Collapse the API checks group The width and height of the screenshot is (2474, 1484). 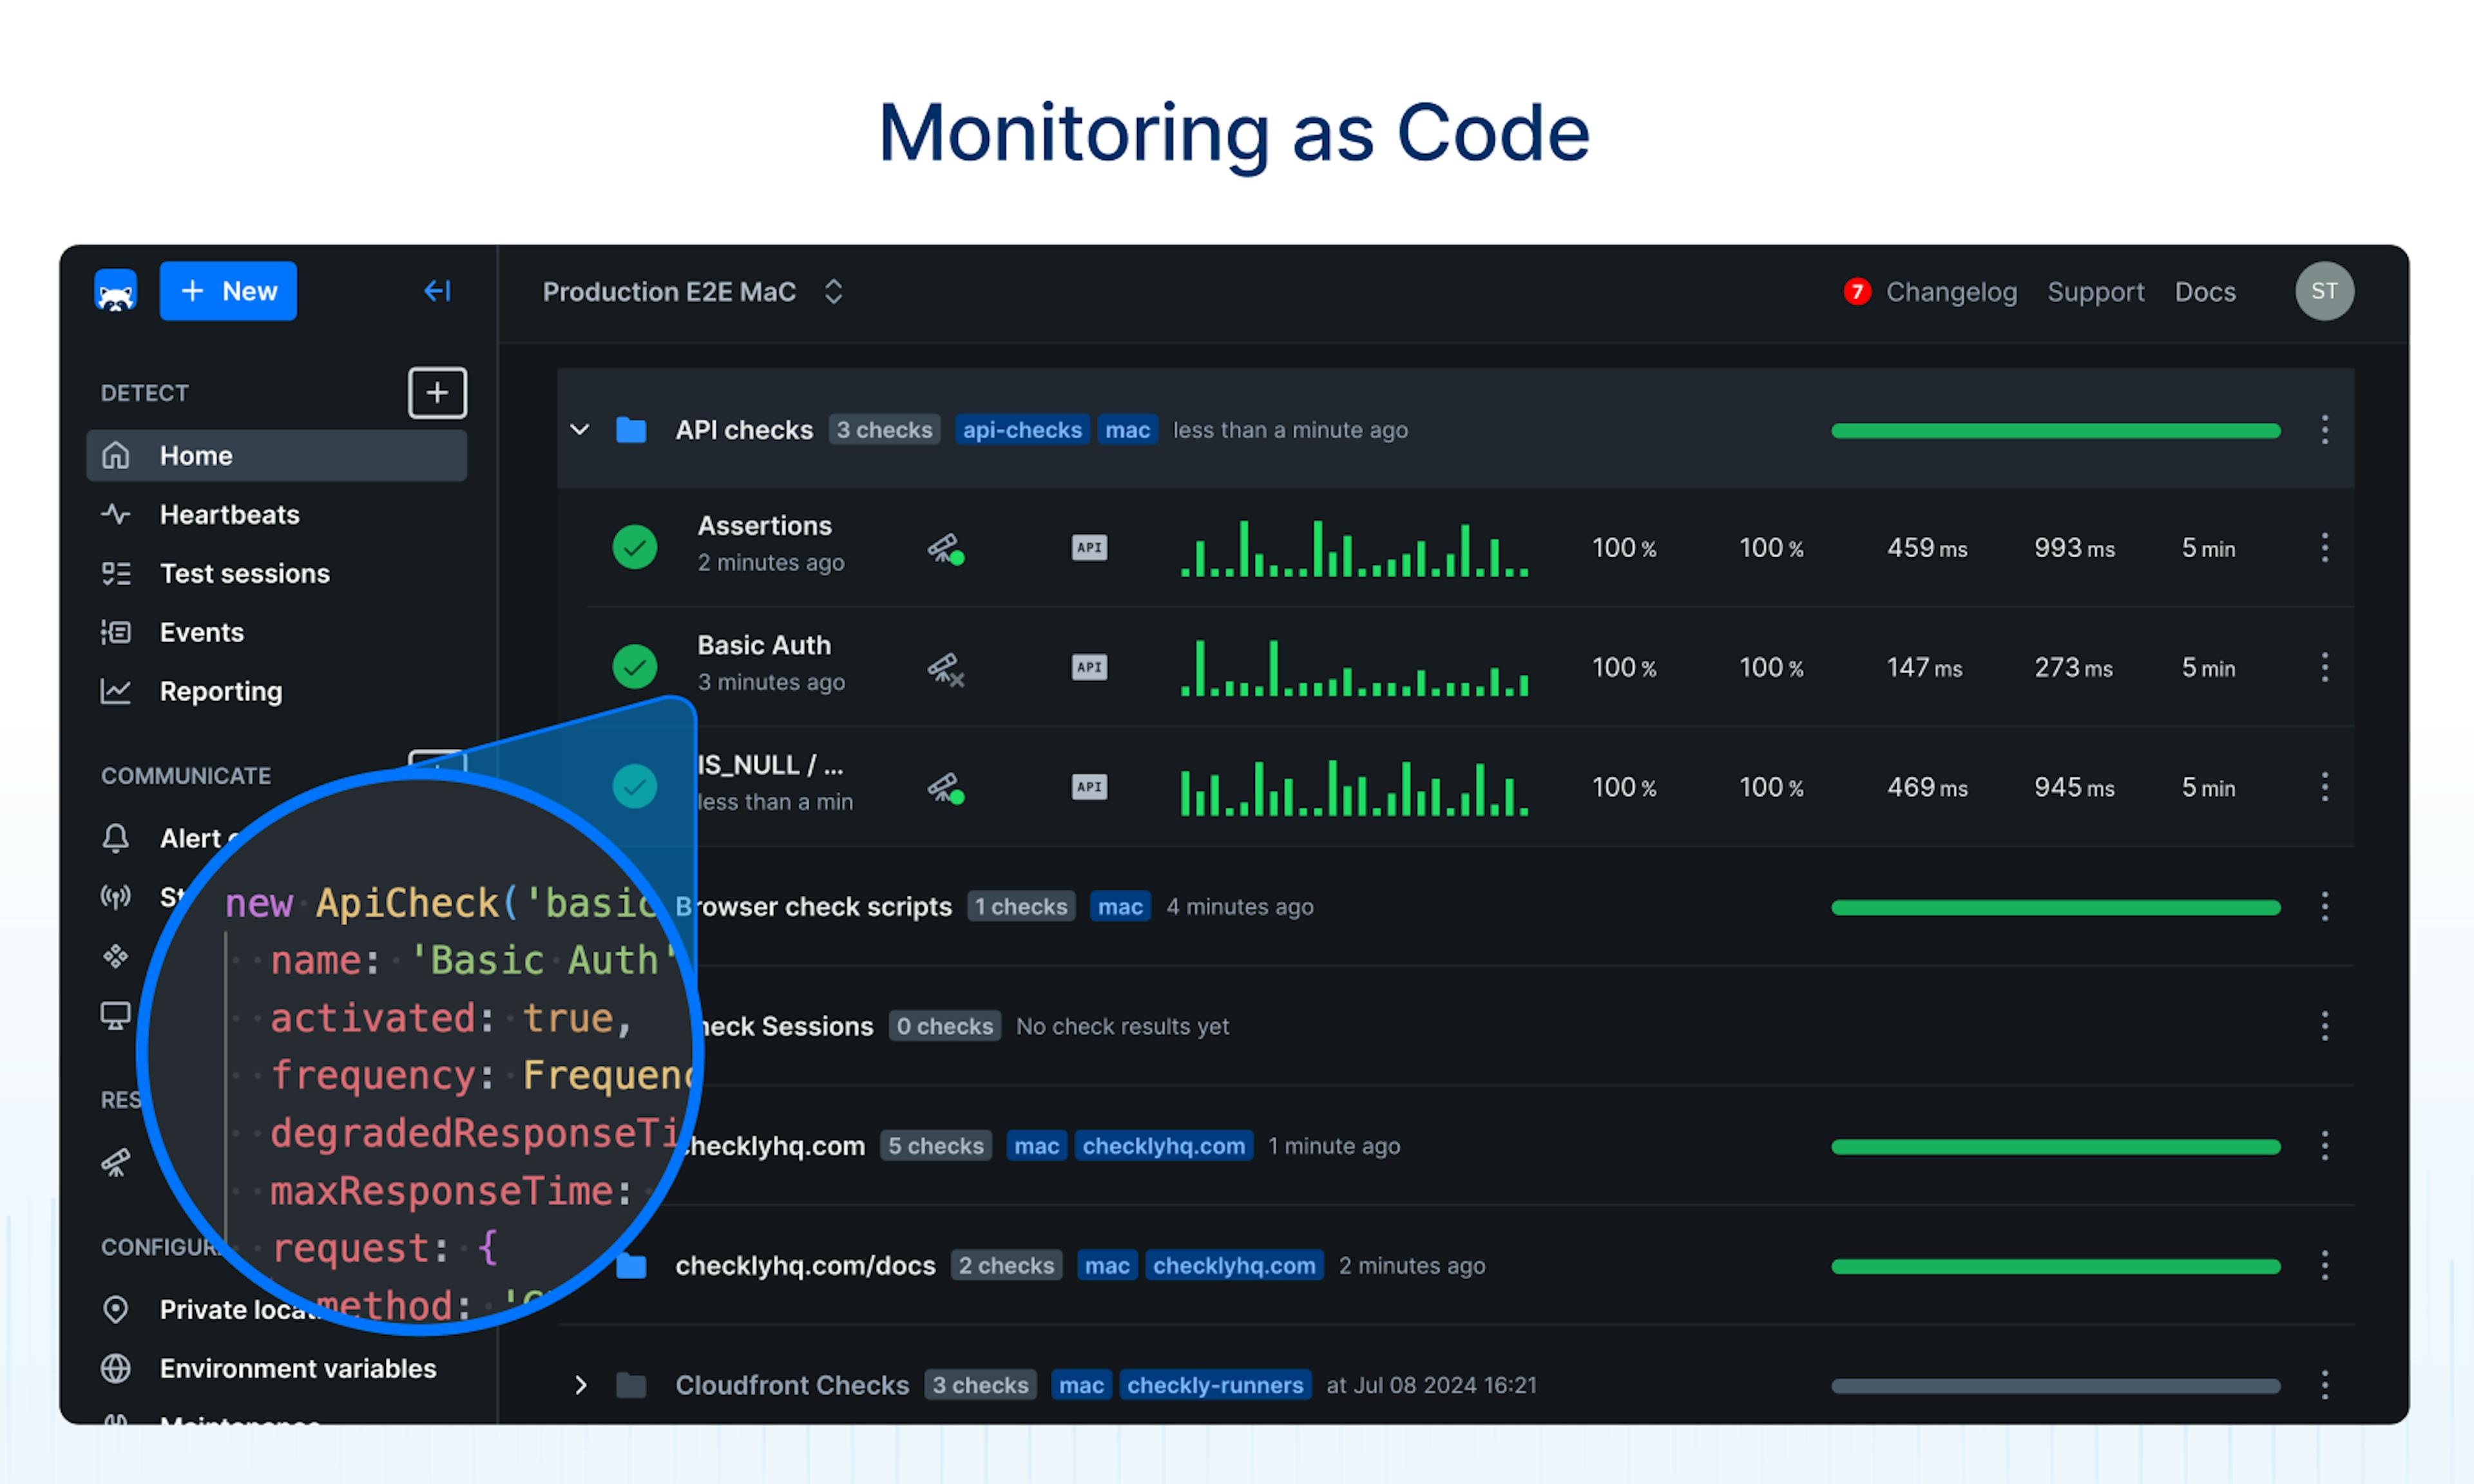click(580, 430)
